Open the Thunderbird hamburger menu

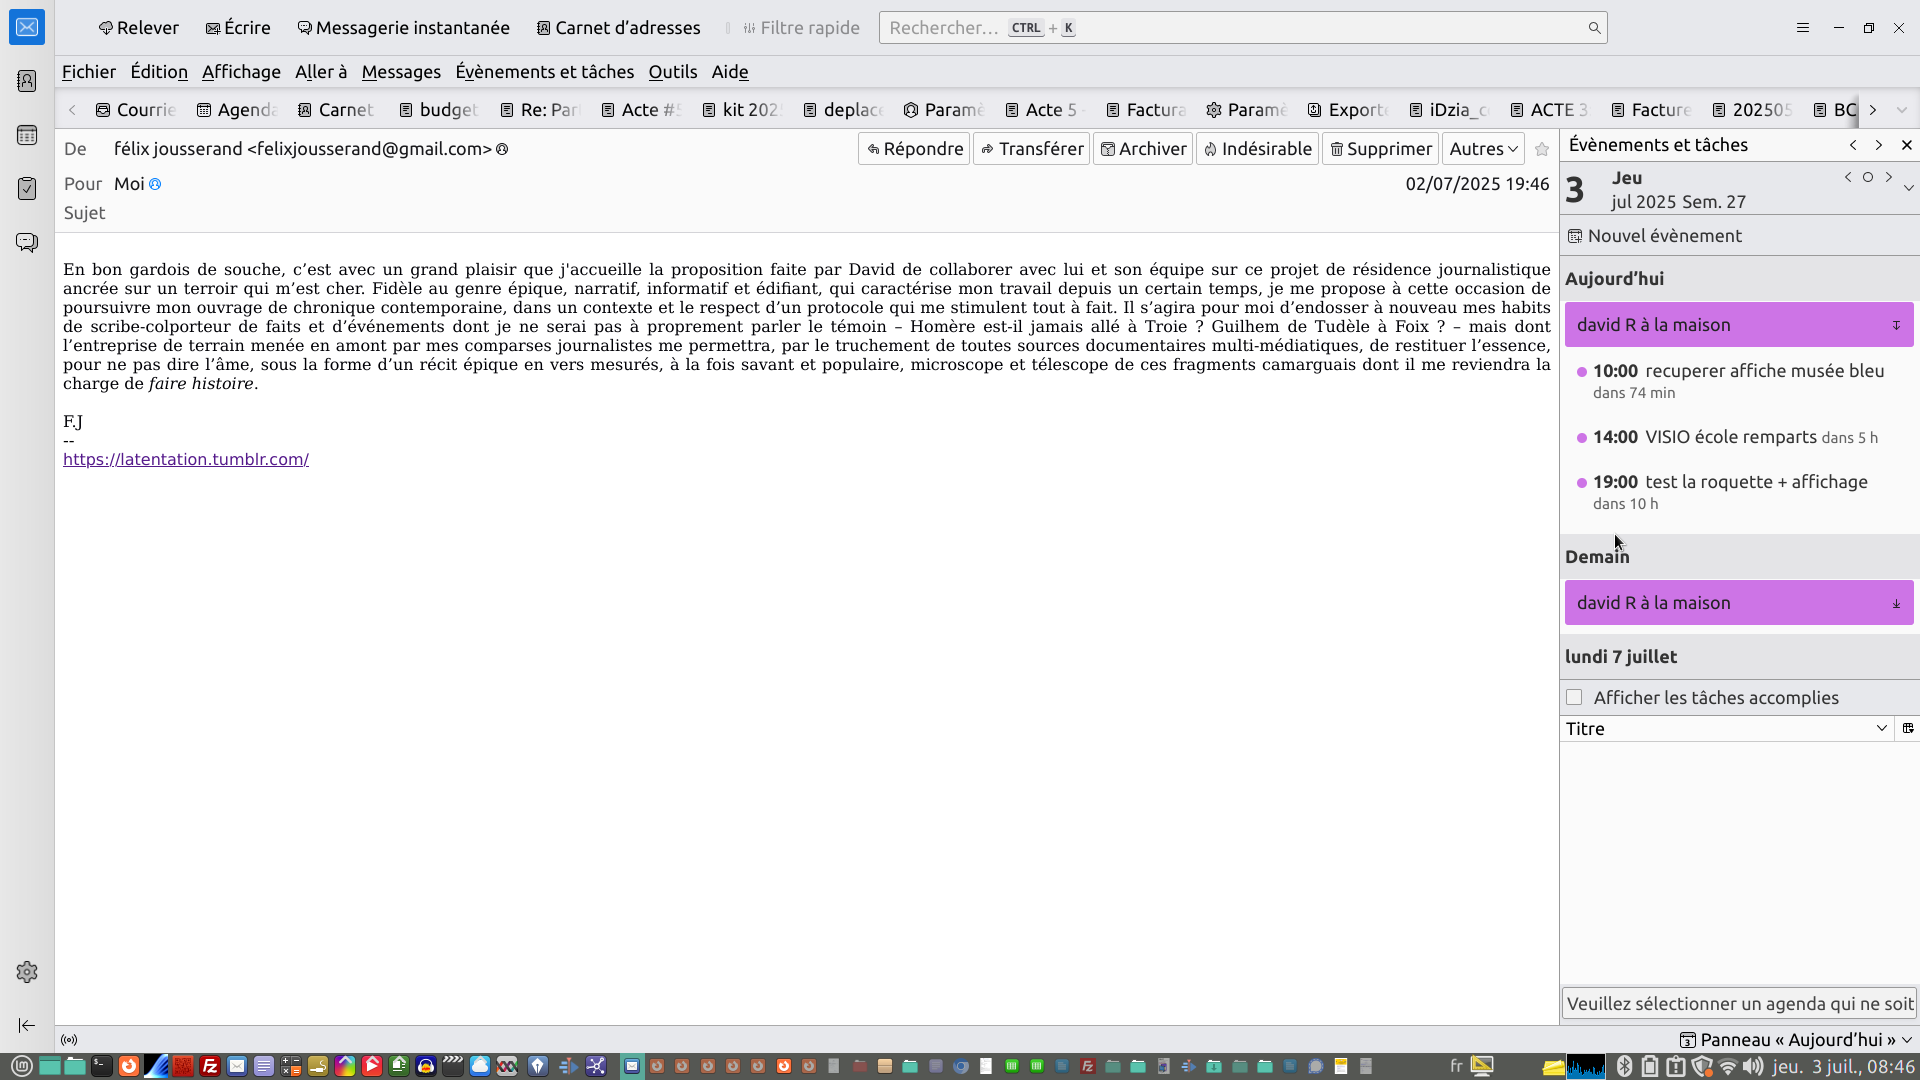(x=1803, y=28)
